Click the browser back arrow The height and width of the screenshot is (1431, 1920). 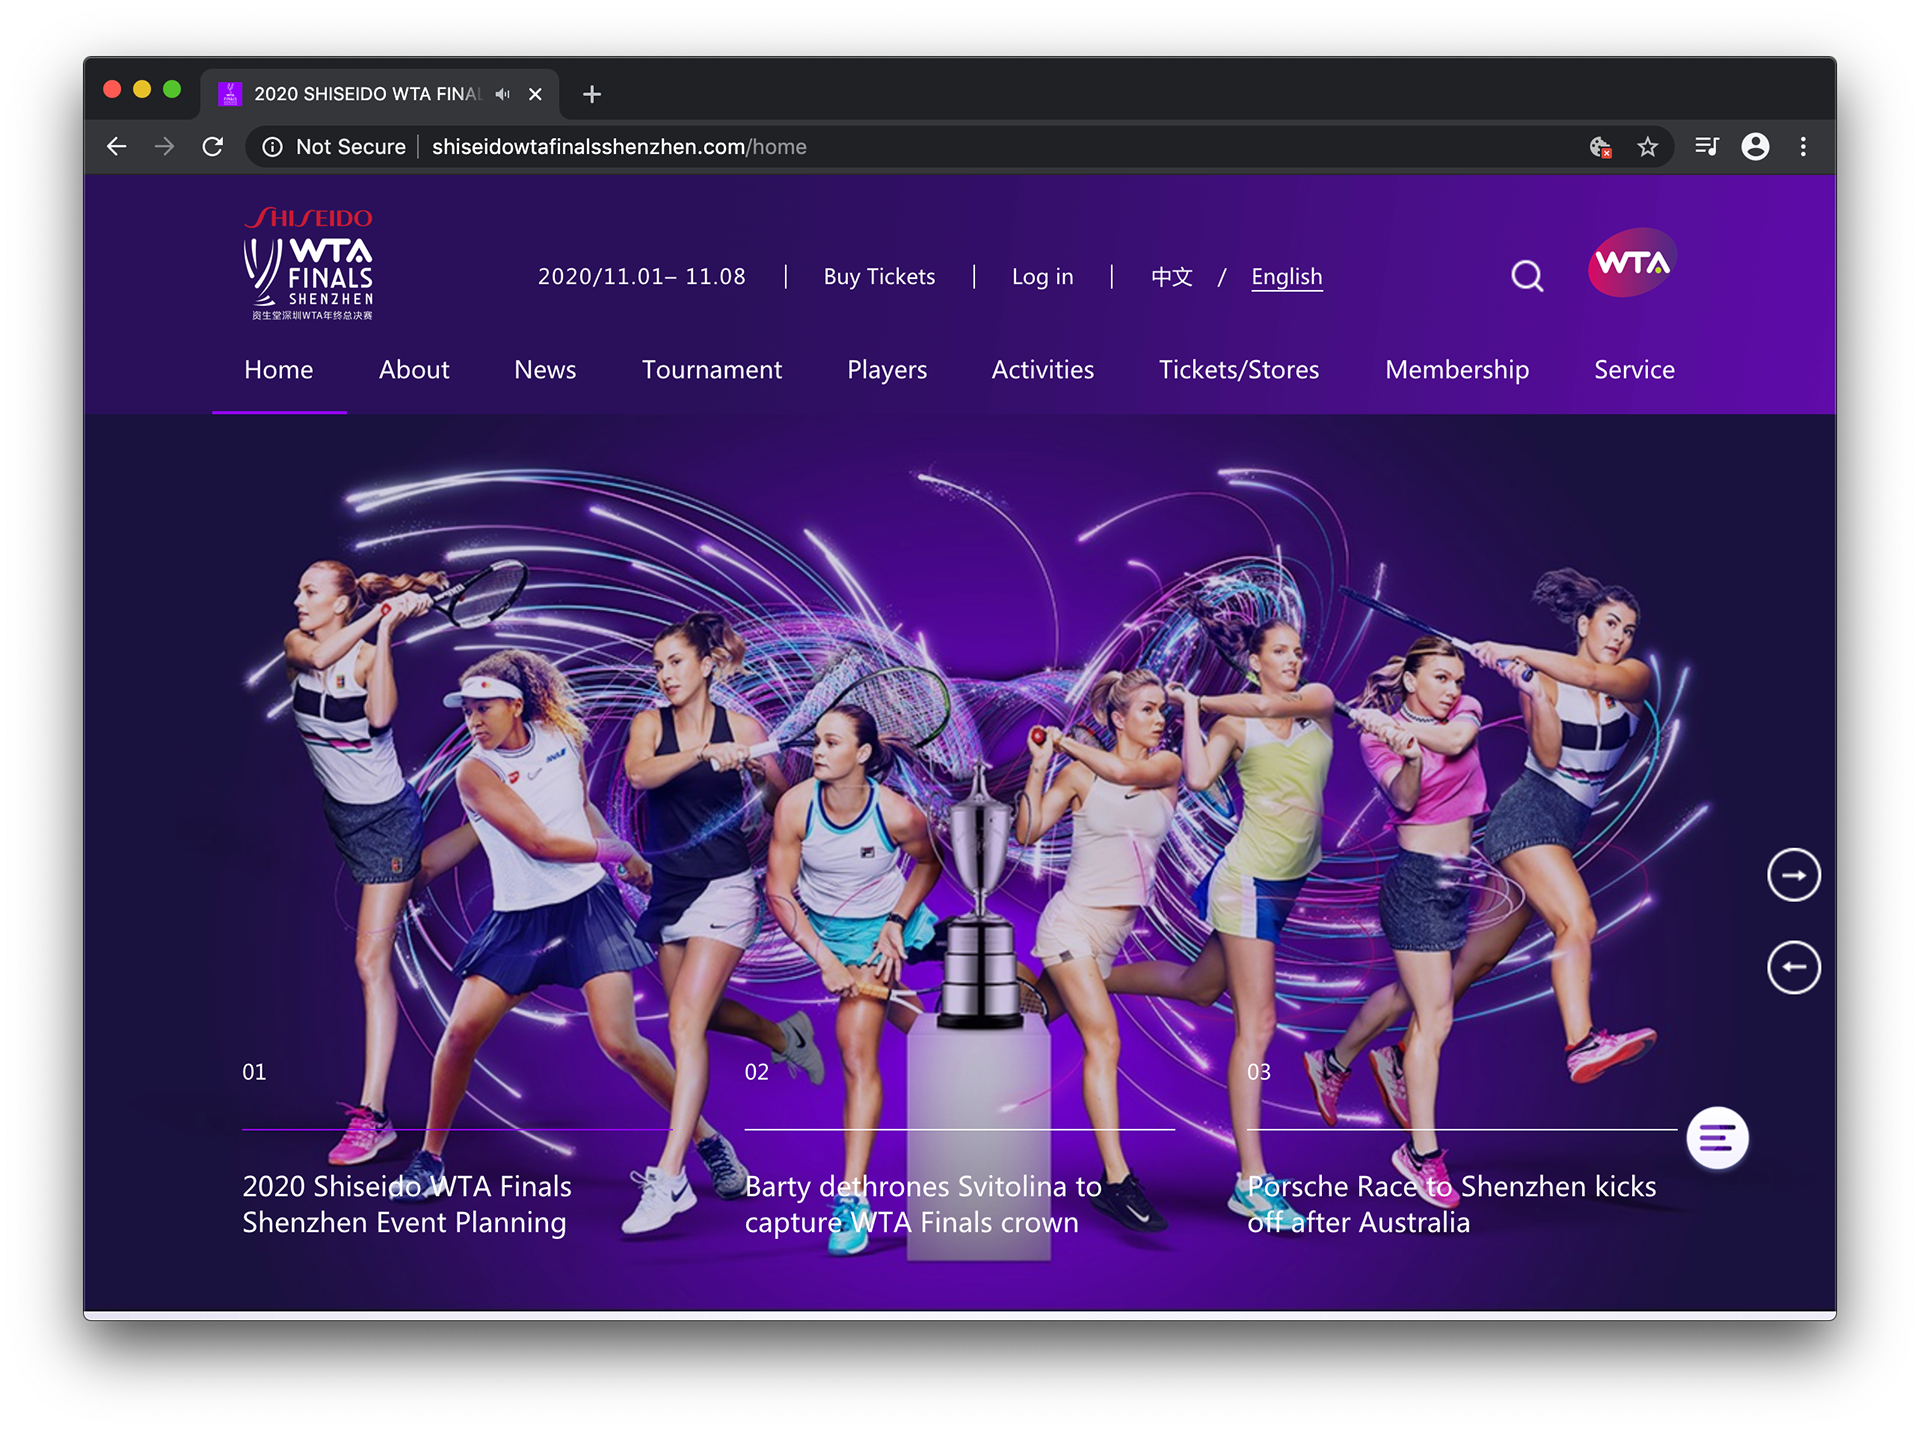(116, 147)
